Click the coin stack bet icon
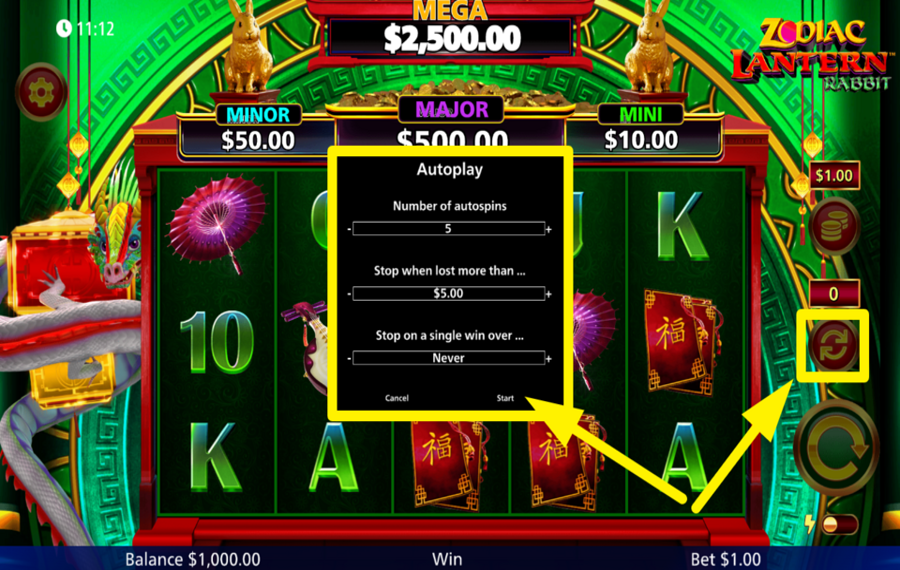Viewport: 900px width, 570px height. click(834, 226)
